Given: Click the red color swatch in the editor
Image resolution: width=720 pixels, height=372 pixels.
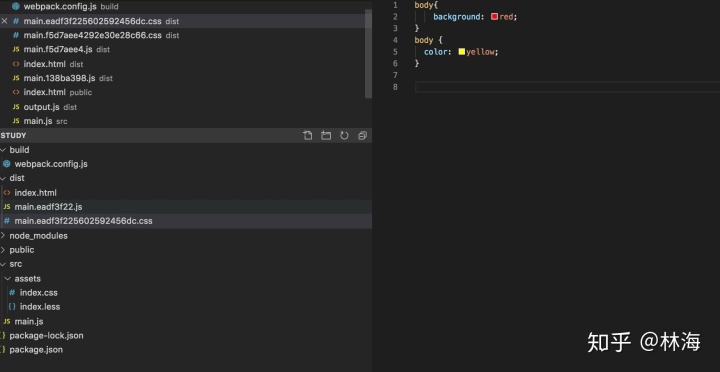Looking at the screenshot, I should click(x=494, y=17).
